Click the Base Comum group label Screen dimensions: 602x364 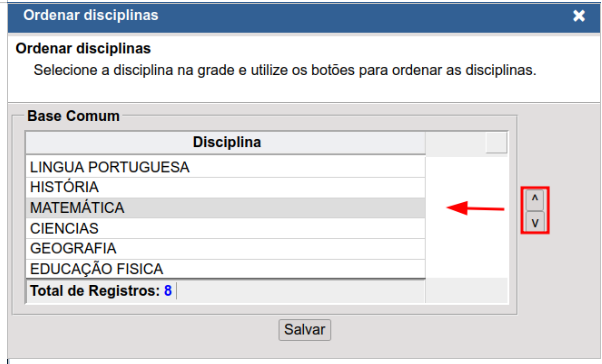point(73,116)
